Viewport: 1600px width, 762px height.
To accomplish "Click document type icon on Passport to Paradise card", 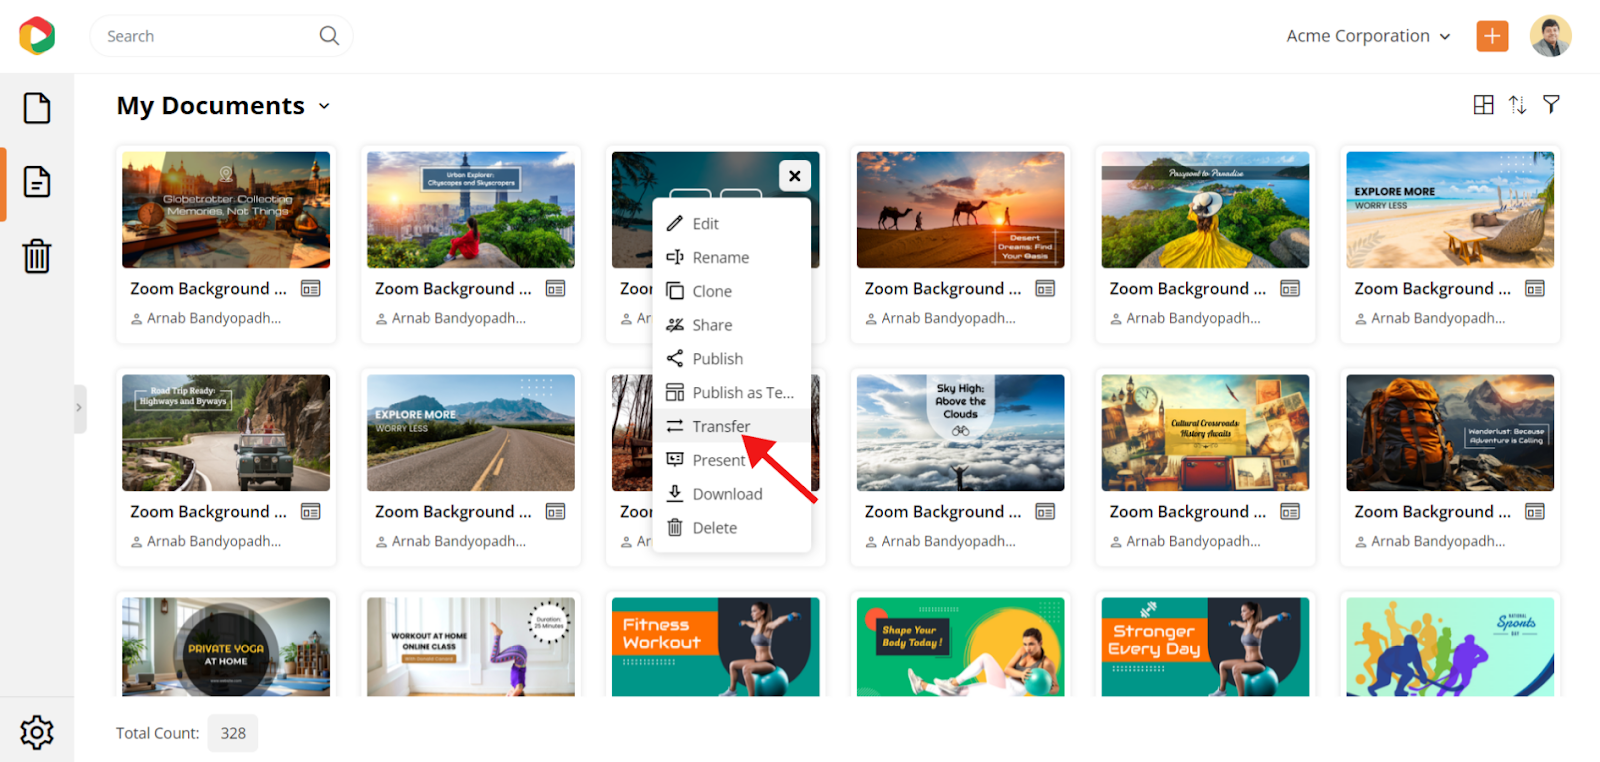I will [x=1290, y=289].
